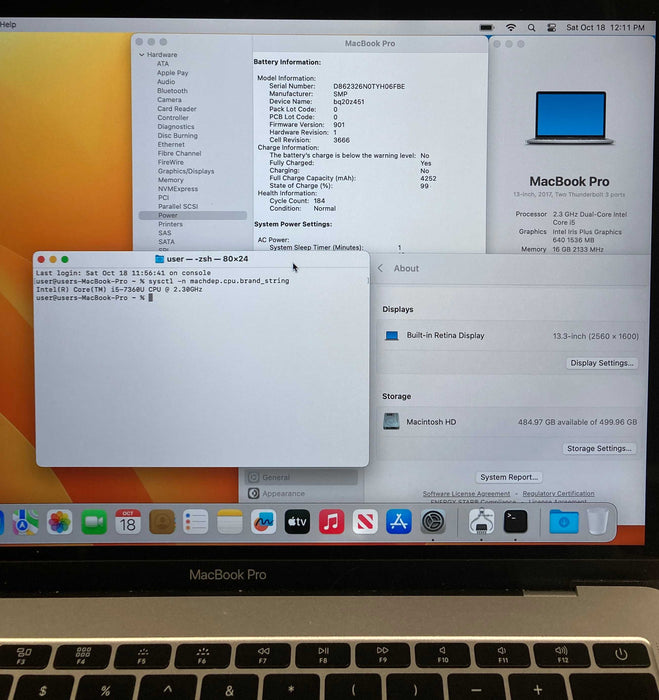This screenshot has width=659, height=700.
Task: Open the Help menu
Action: 8,24
